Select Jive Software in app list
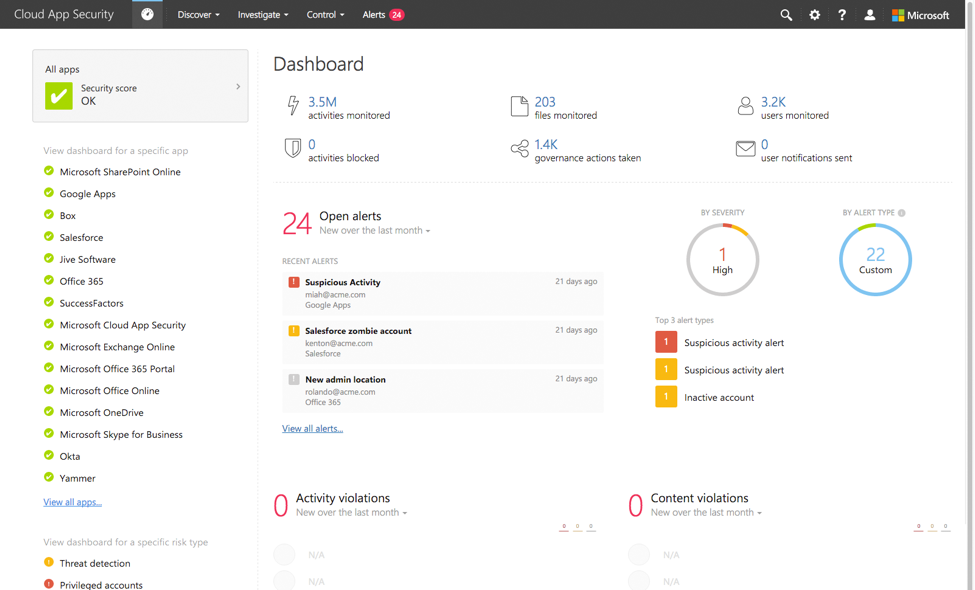975x590 pixels. (x=88, y=259)
